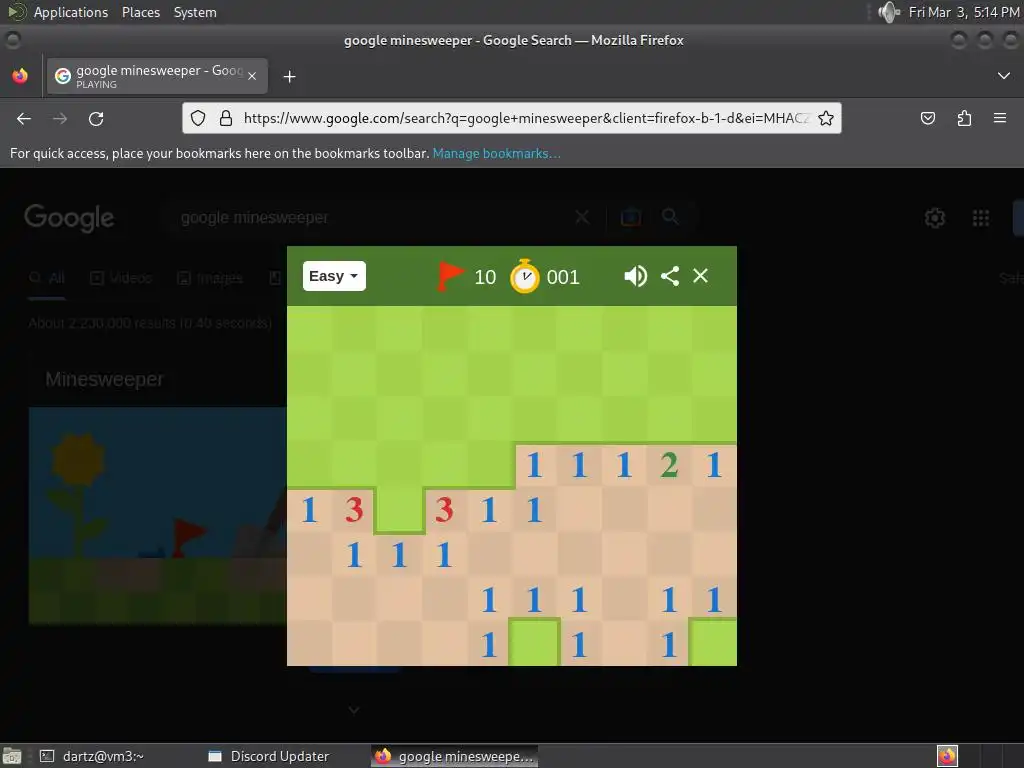Image resolution: width=1024 pixels, height=768 pixels.
Task: Open Google search by image camera icon
Action: click(x=630, y=217)
